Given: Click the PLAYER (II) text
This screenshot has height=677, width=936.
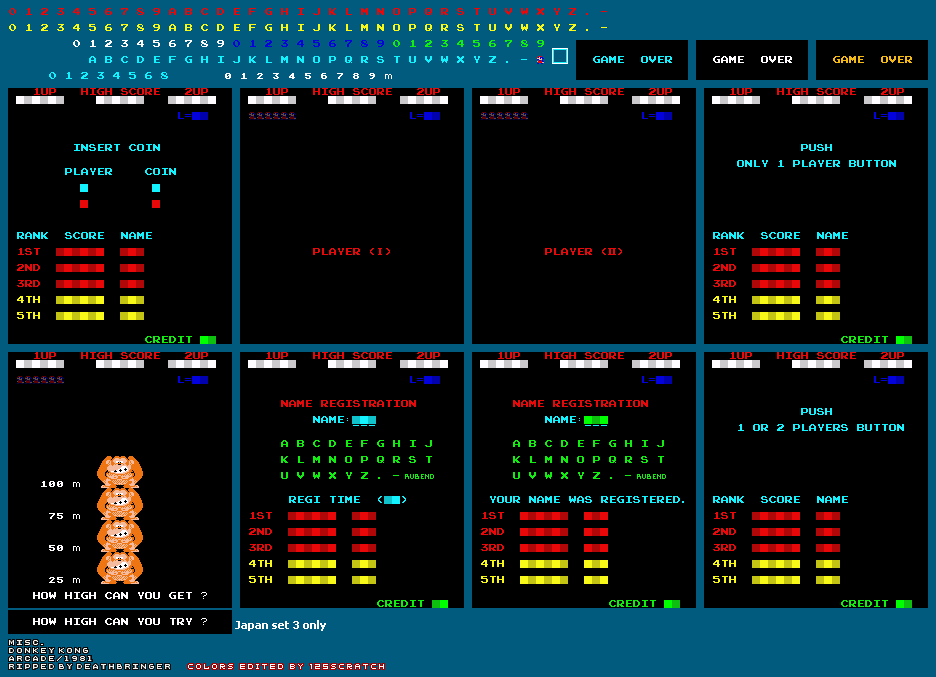Looking at the screenshot, I should click(584, 252).
